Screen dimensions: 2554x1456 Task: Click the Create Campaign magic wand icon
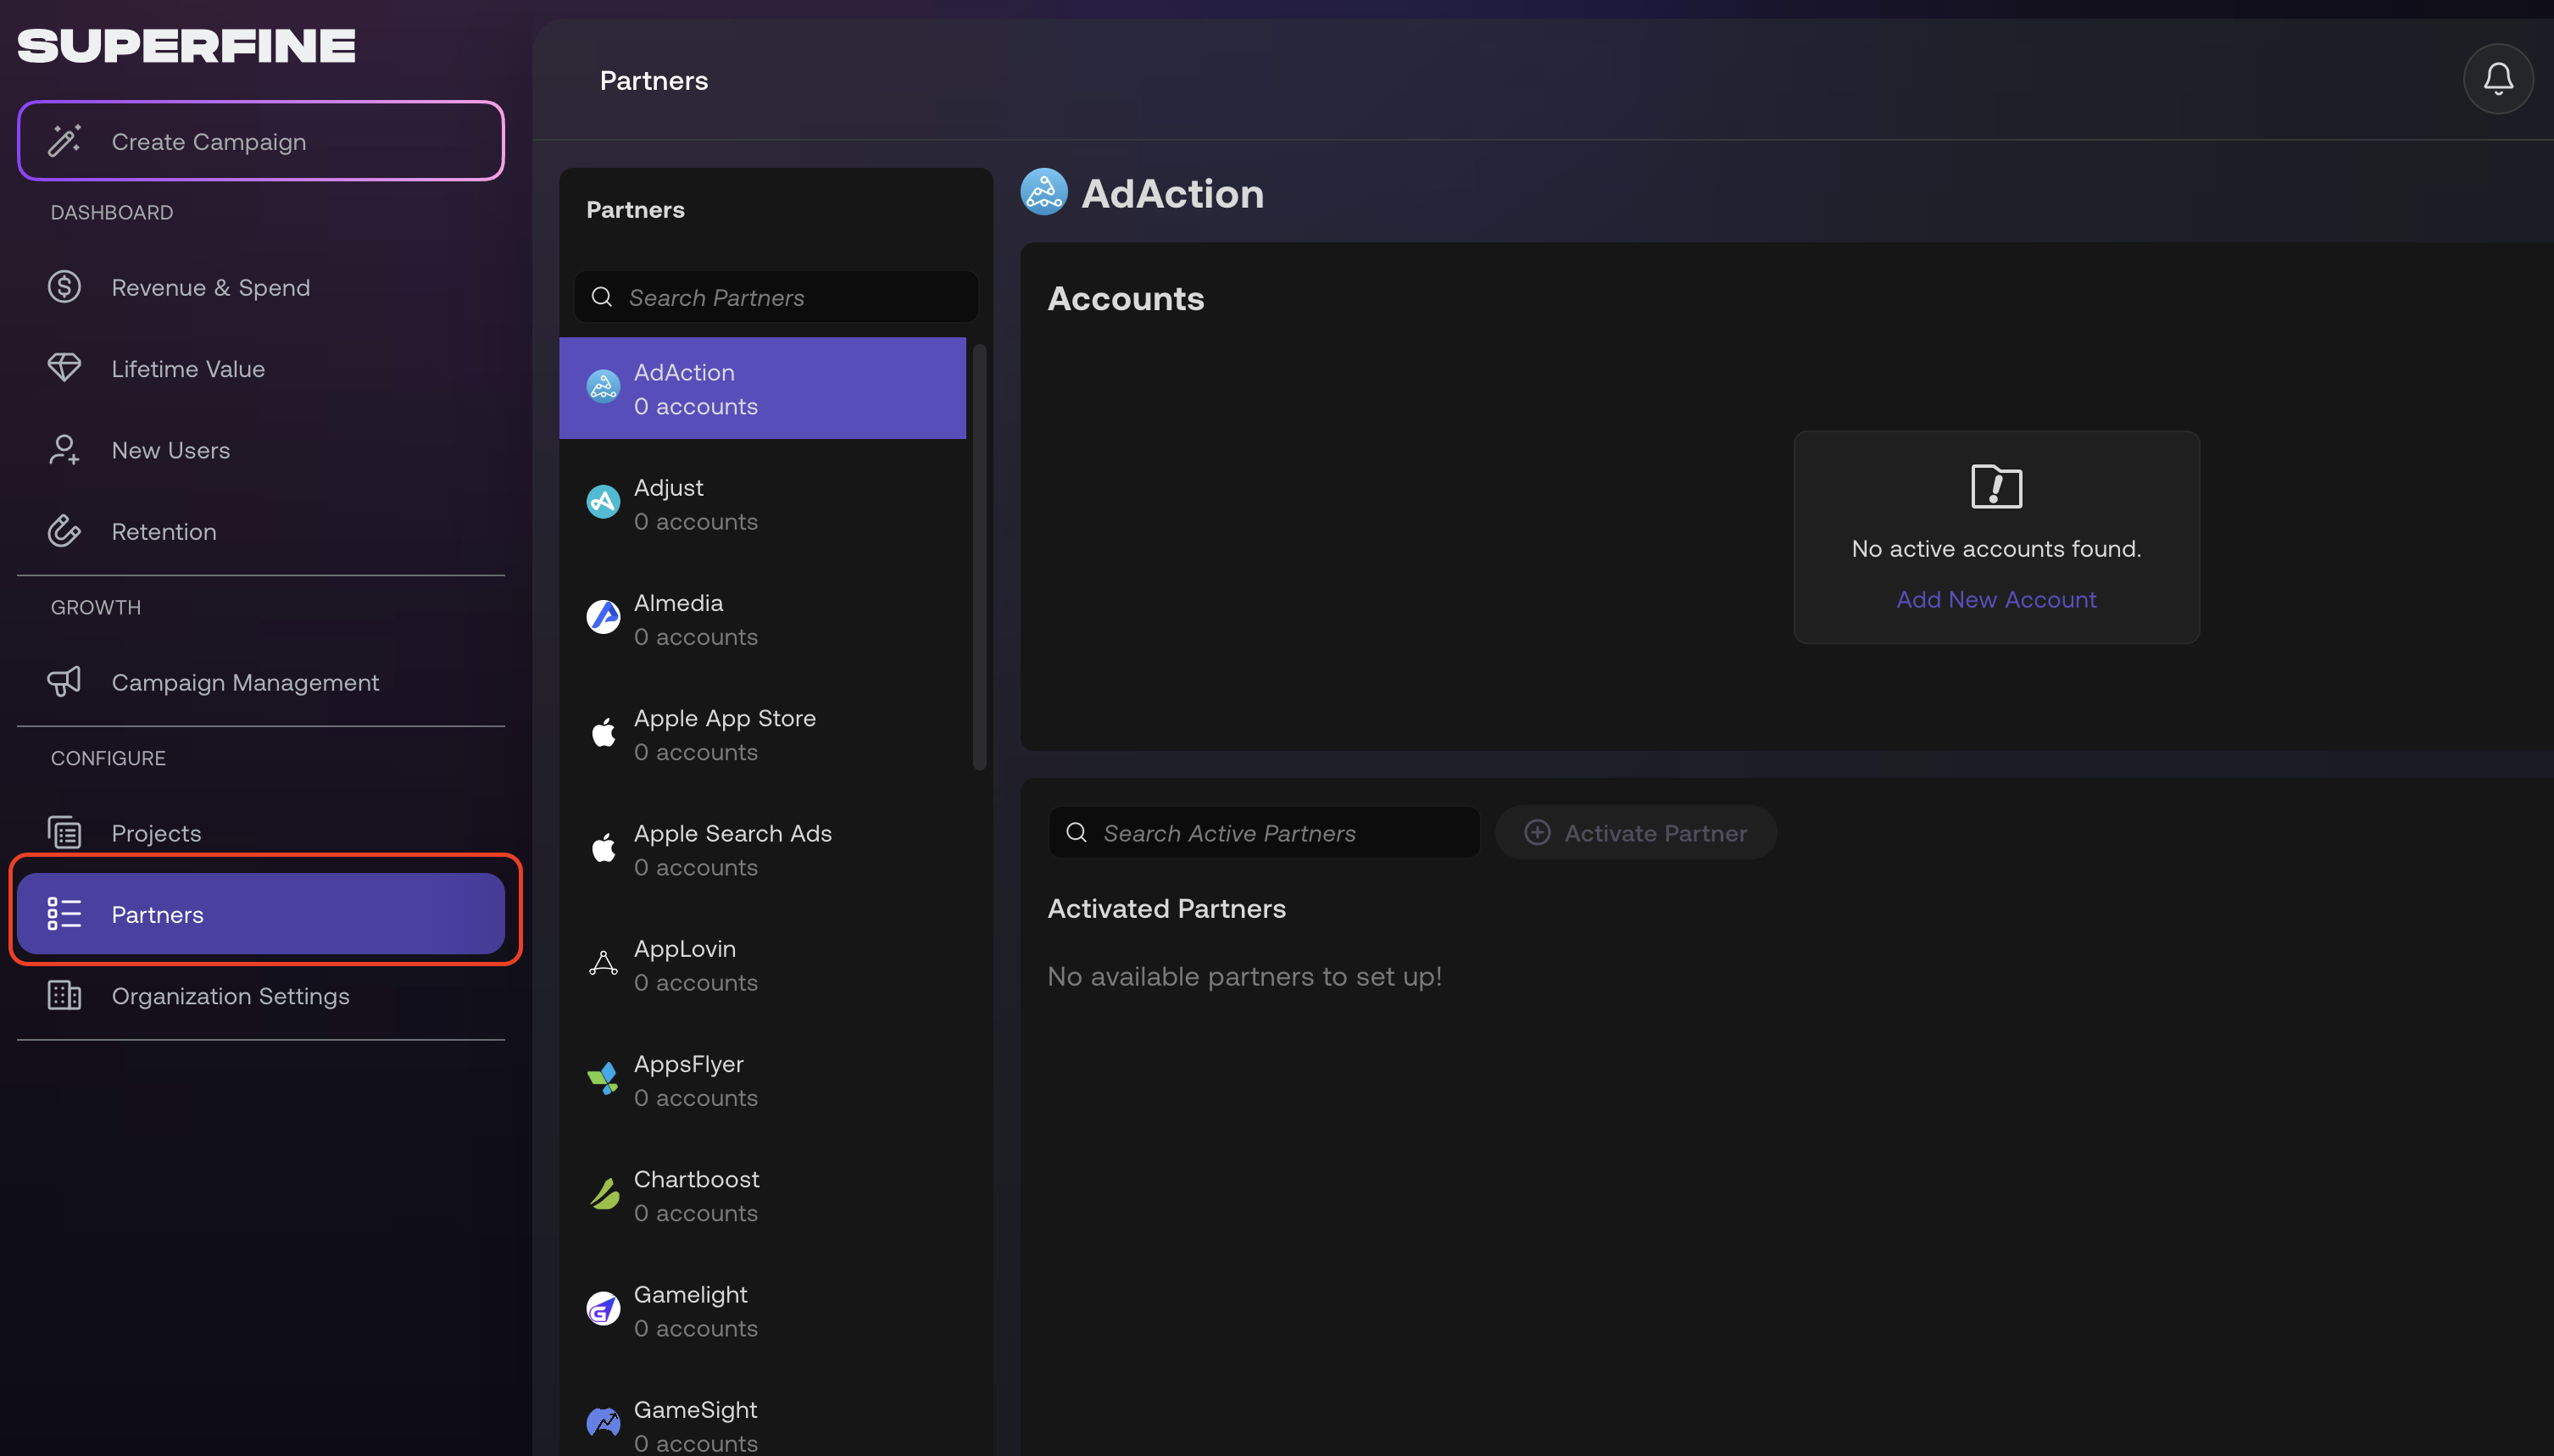tap(65, 141)
